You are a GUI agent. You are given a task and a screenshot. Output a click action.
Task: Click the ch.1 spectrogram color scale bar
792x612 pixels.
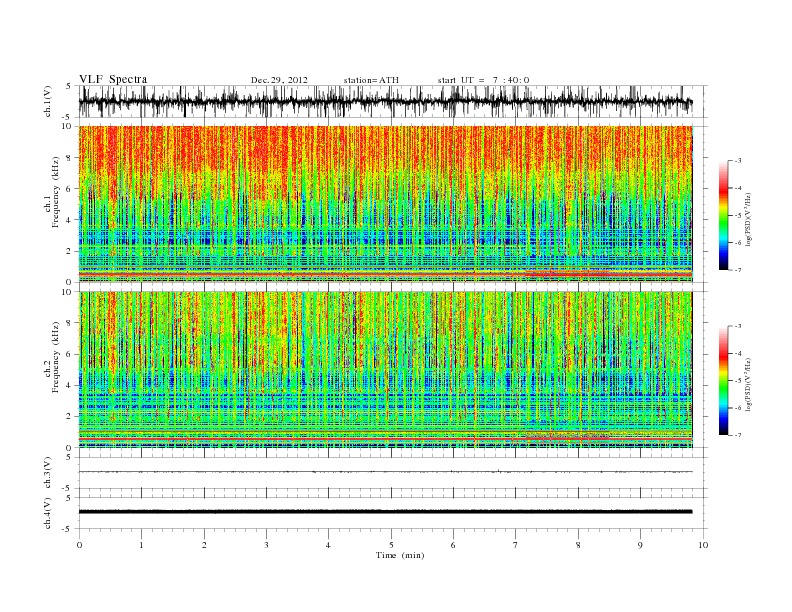tap(723, 215)
